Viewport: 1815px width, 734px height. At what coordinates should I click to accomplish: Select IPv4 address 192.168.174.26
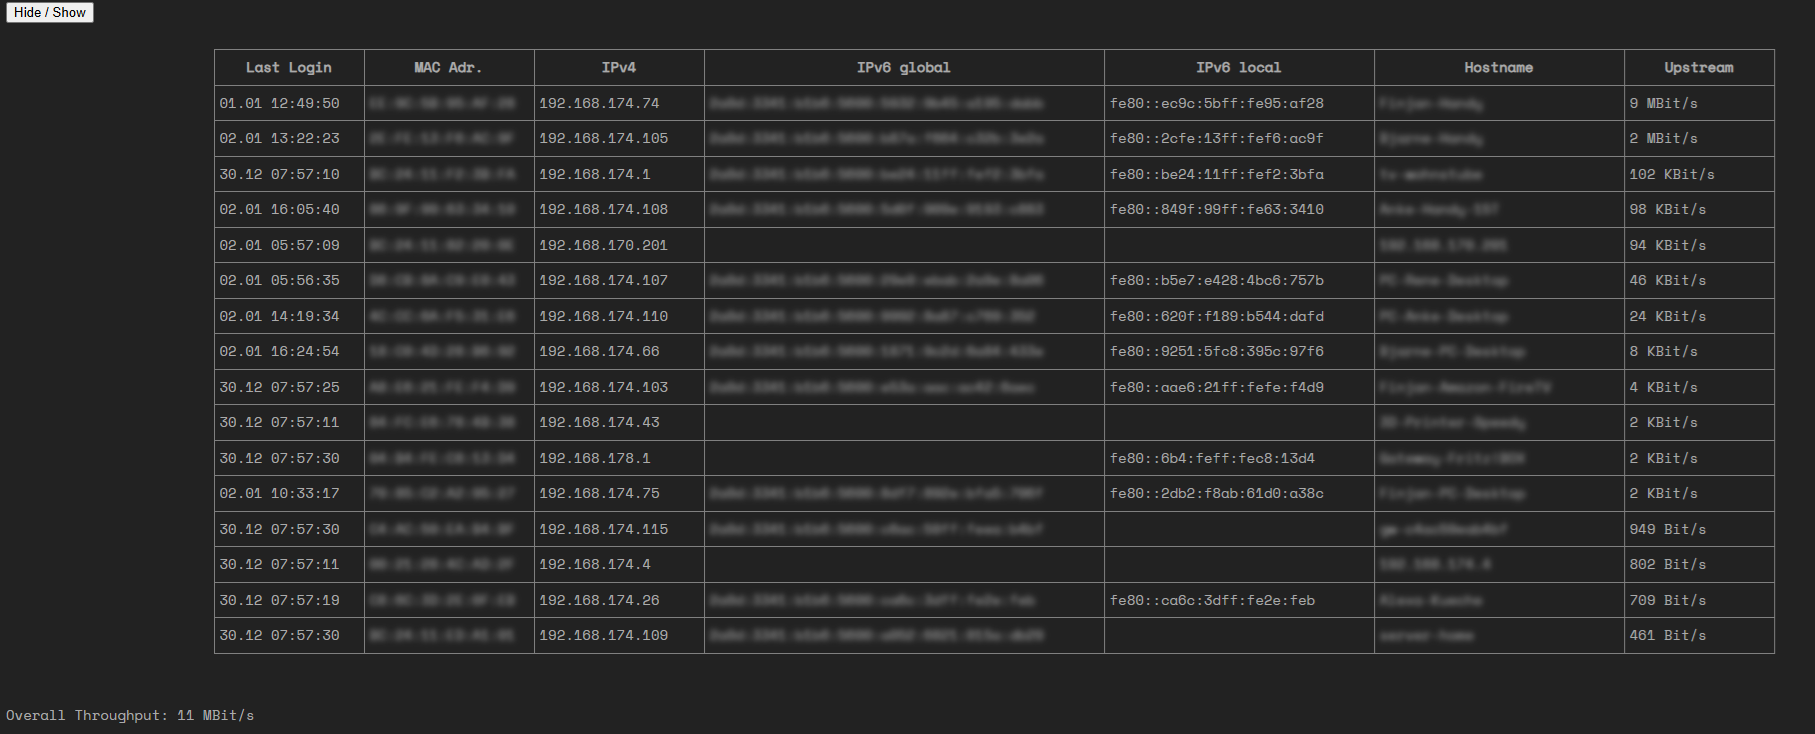[599, 600]
